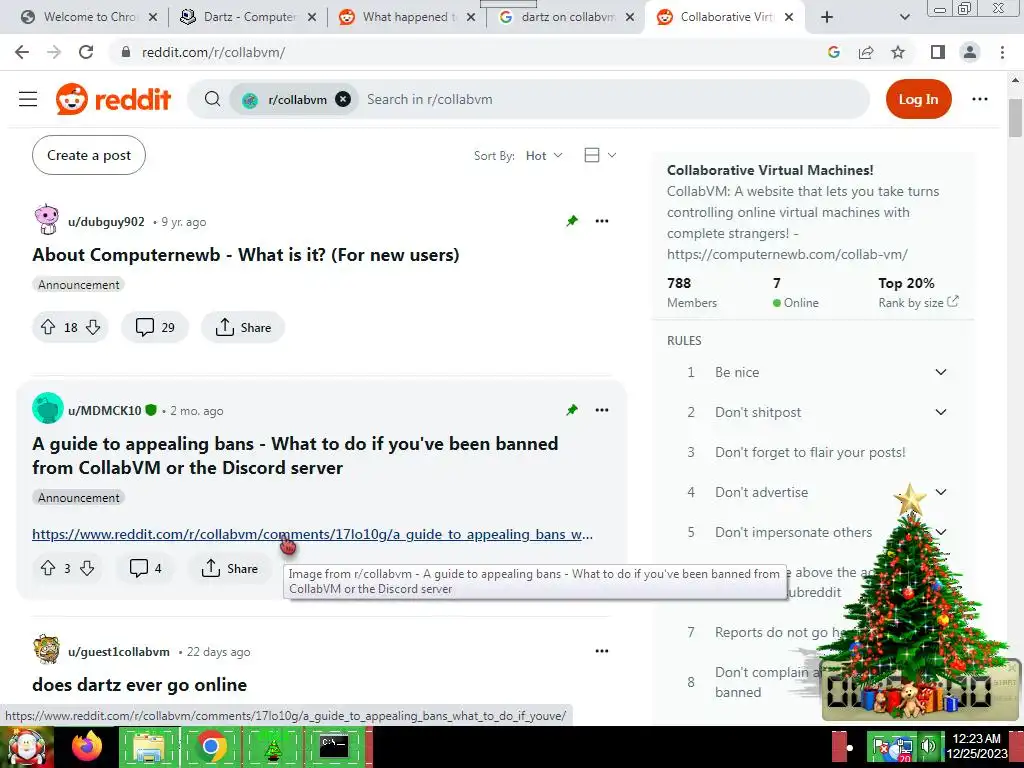Click the address bar URL
Image resolution: width=1024 pixels, height=768 pixels.
(214, 52)
